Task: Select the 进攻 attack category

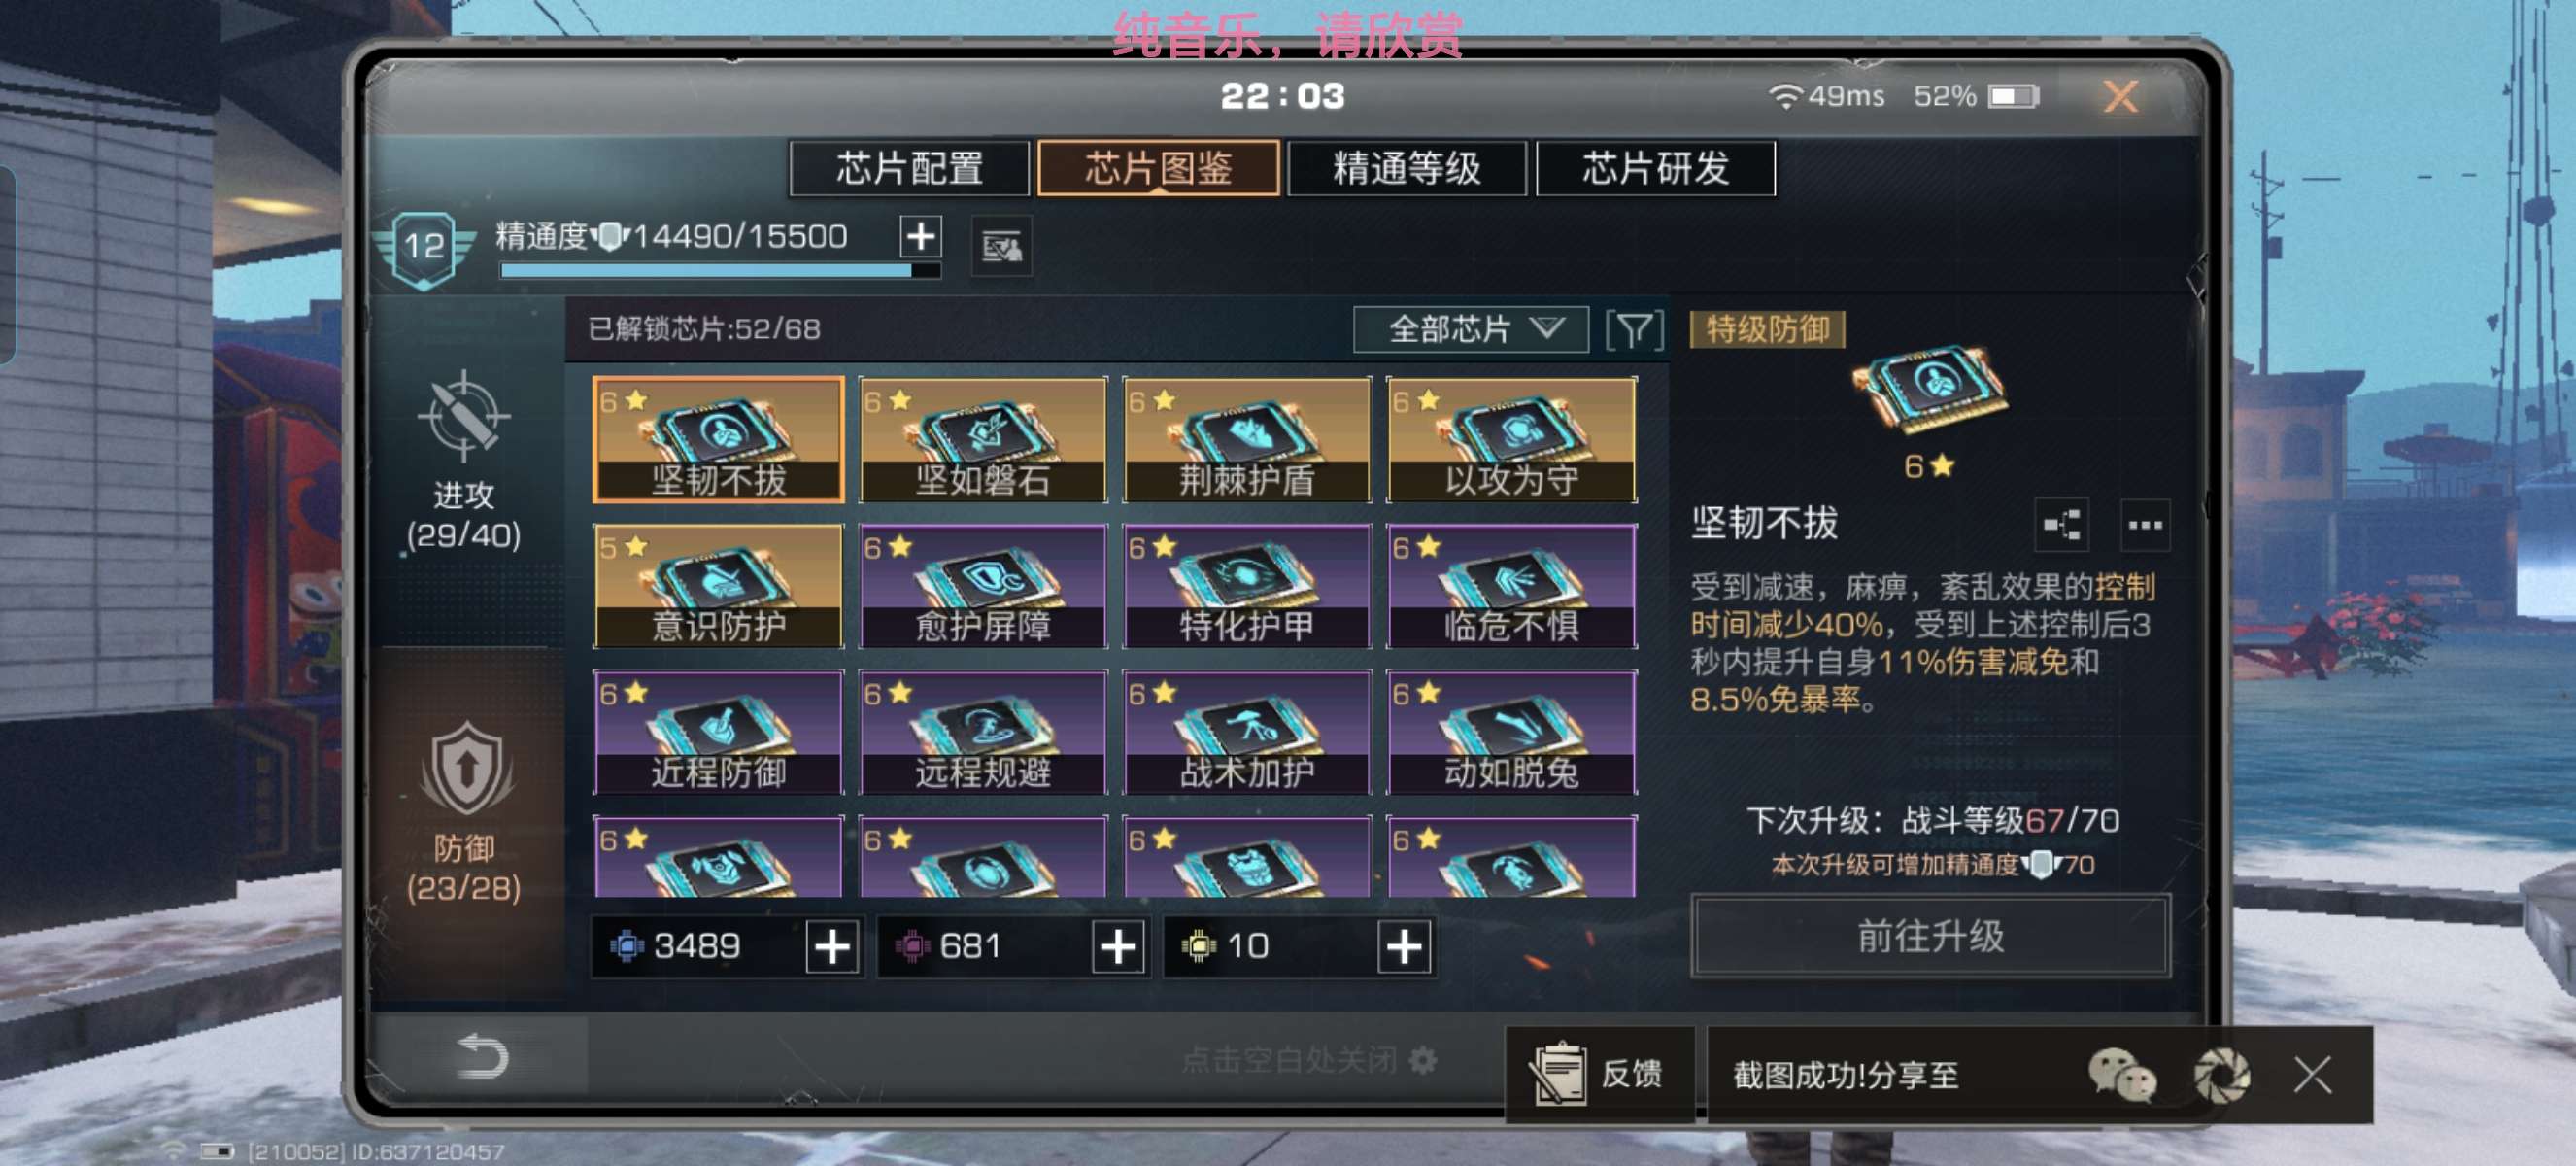Action: pos(464,461)
